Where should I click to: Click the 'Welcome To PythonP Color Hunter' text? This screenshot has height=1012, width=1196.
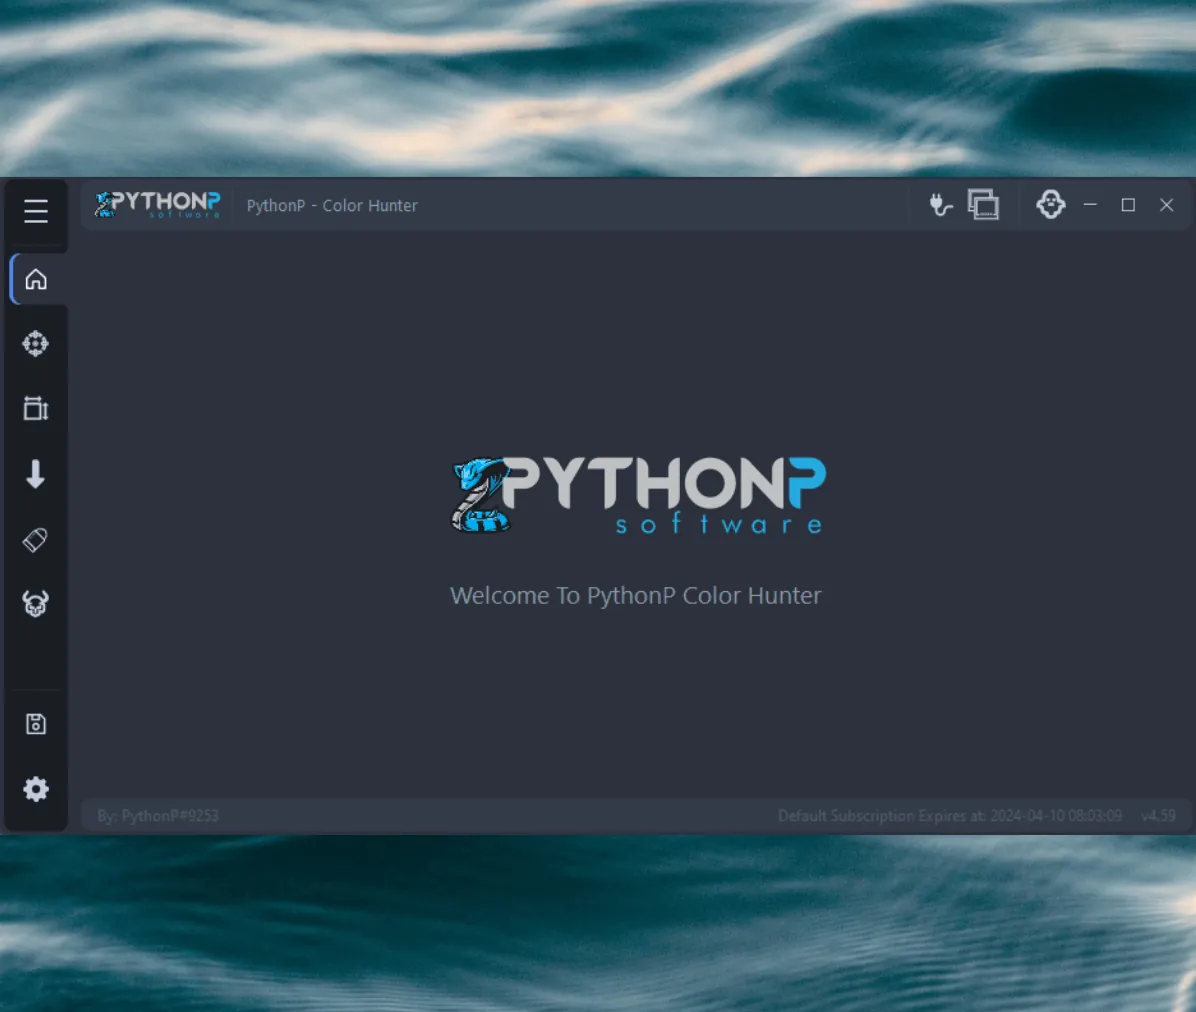[635, 596]
